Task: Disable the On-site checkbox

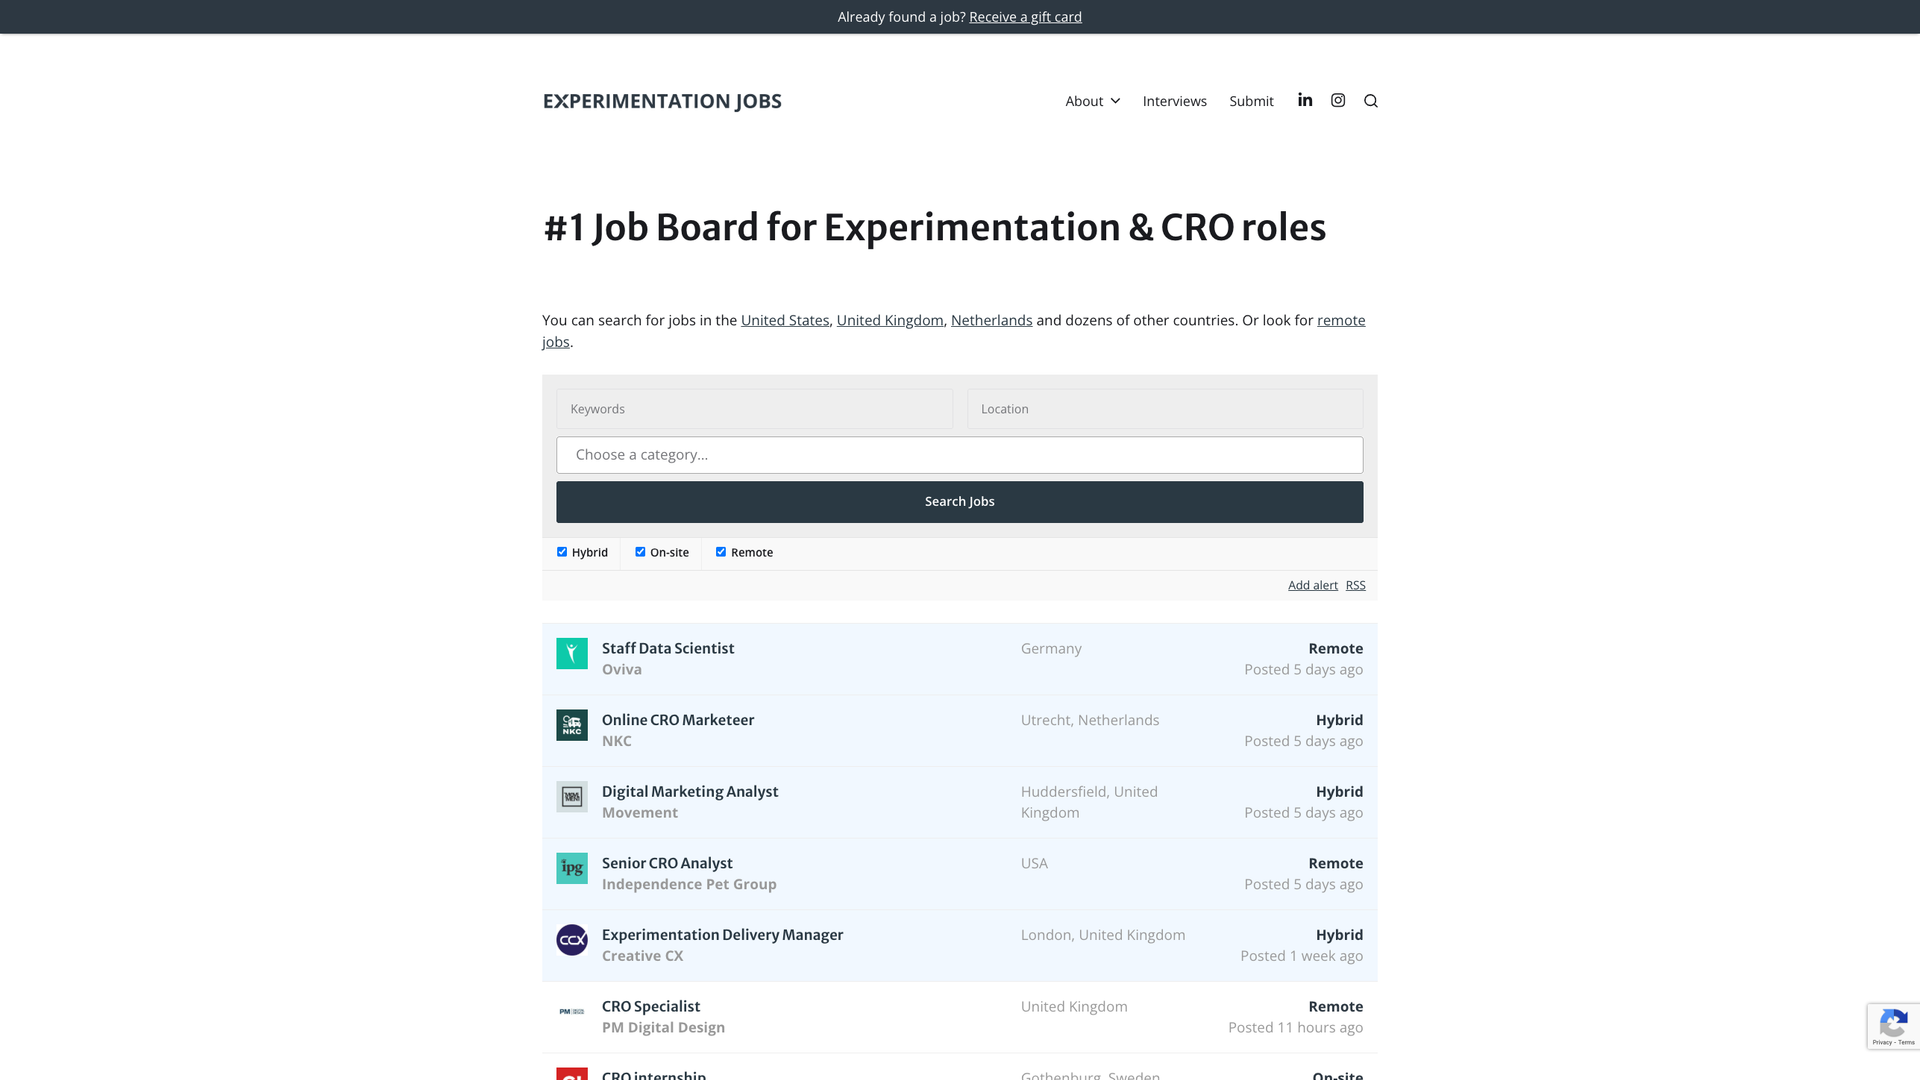Action: 640,551
